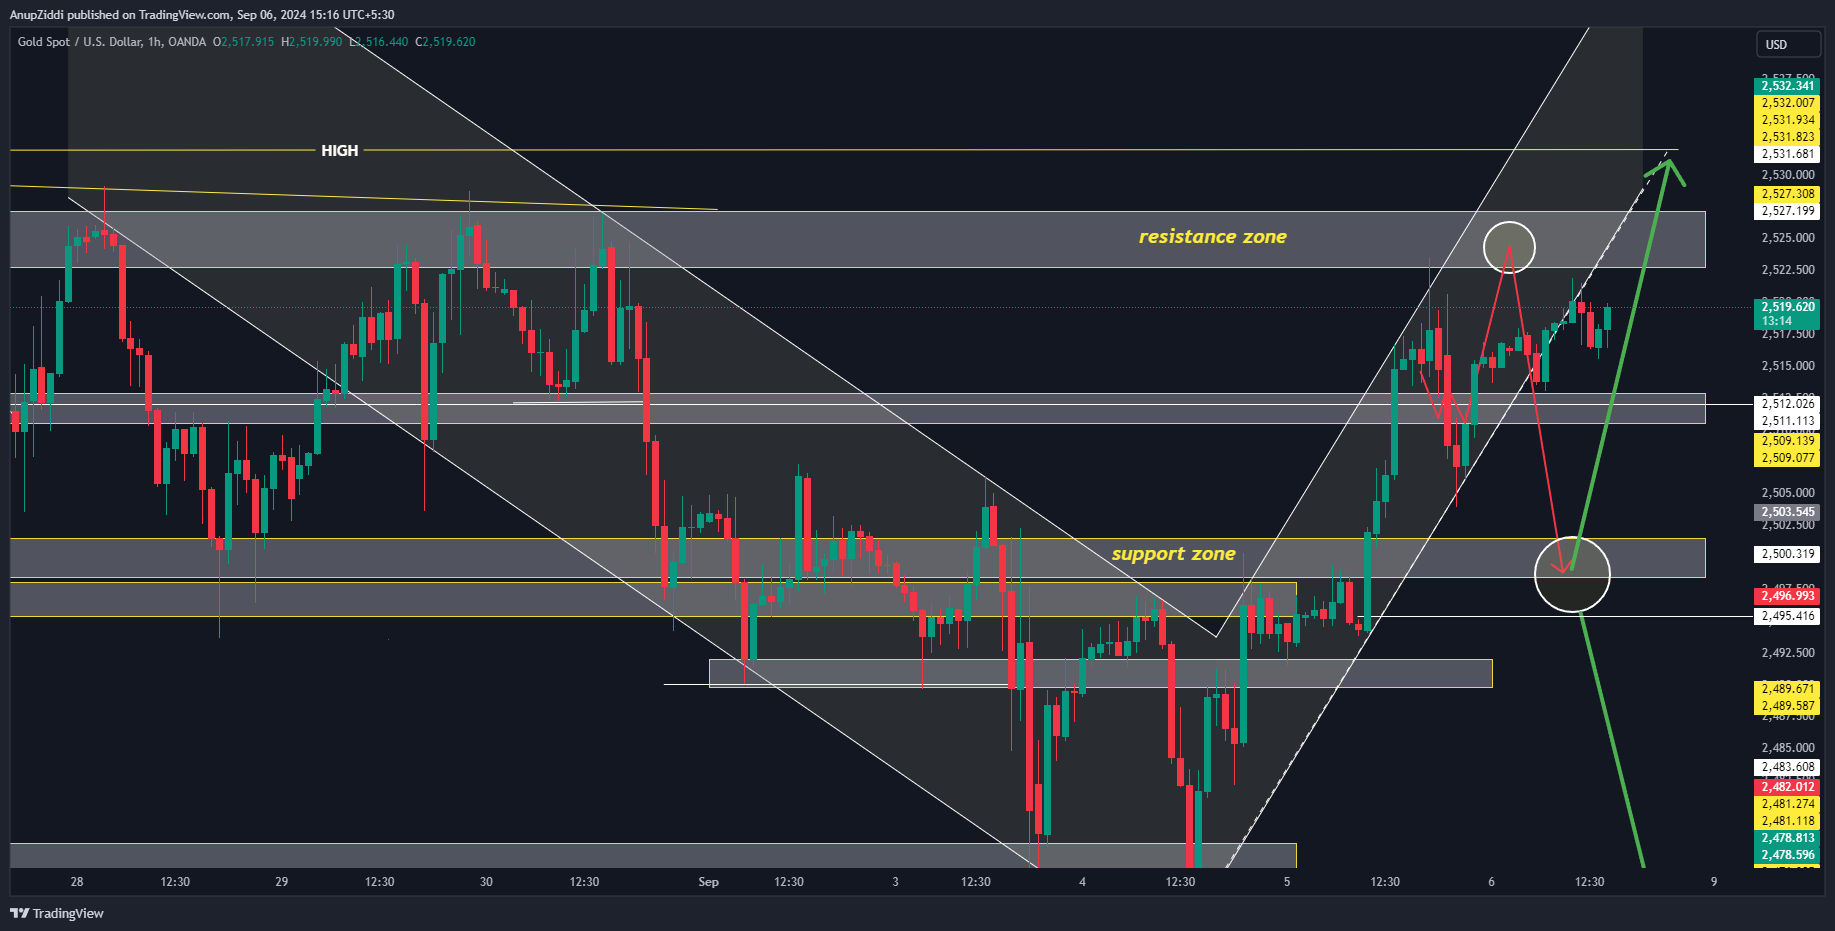This screenshot has width=1835, height=931.
Task: Click the 2,492.500 price axis tick
Action: coord(1787,653)
